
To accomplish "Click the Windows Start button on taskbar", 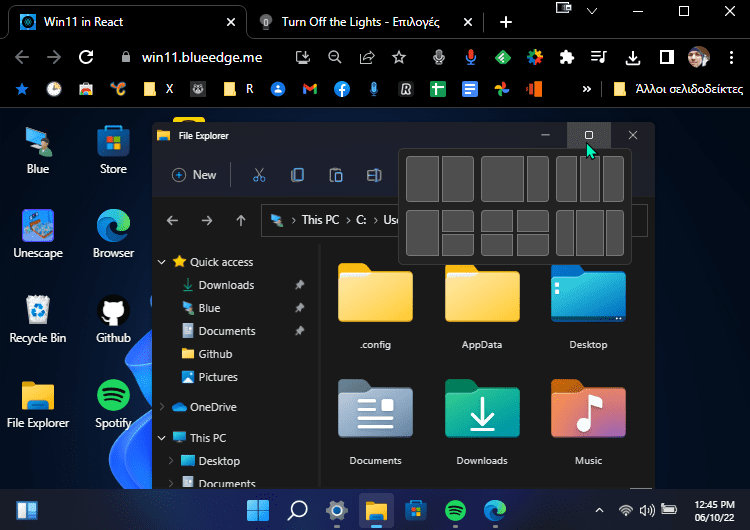I will pyautogui.click(x=258, y=510).
